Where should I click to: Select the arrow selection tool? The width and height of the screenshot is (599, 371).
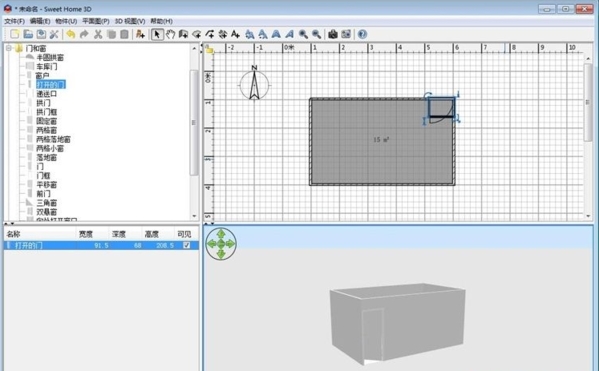tap(157, 34)
